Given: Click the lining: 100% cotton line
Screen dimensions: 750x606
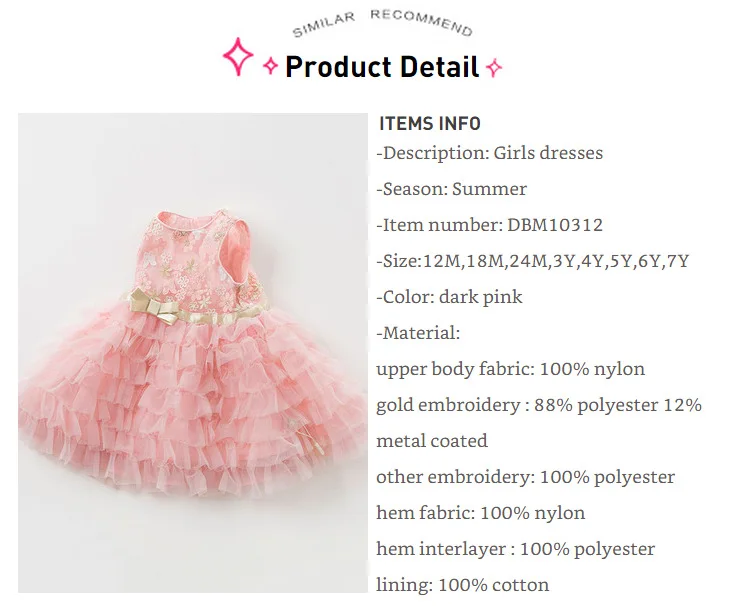Looking at the screenshot, I should pyautogui.click(x=463, y=585).
